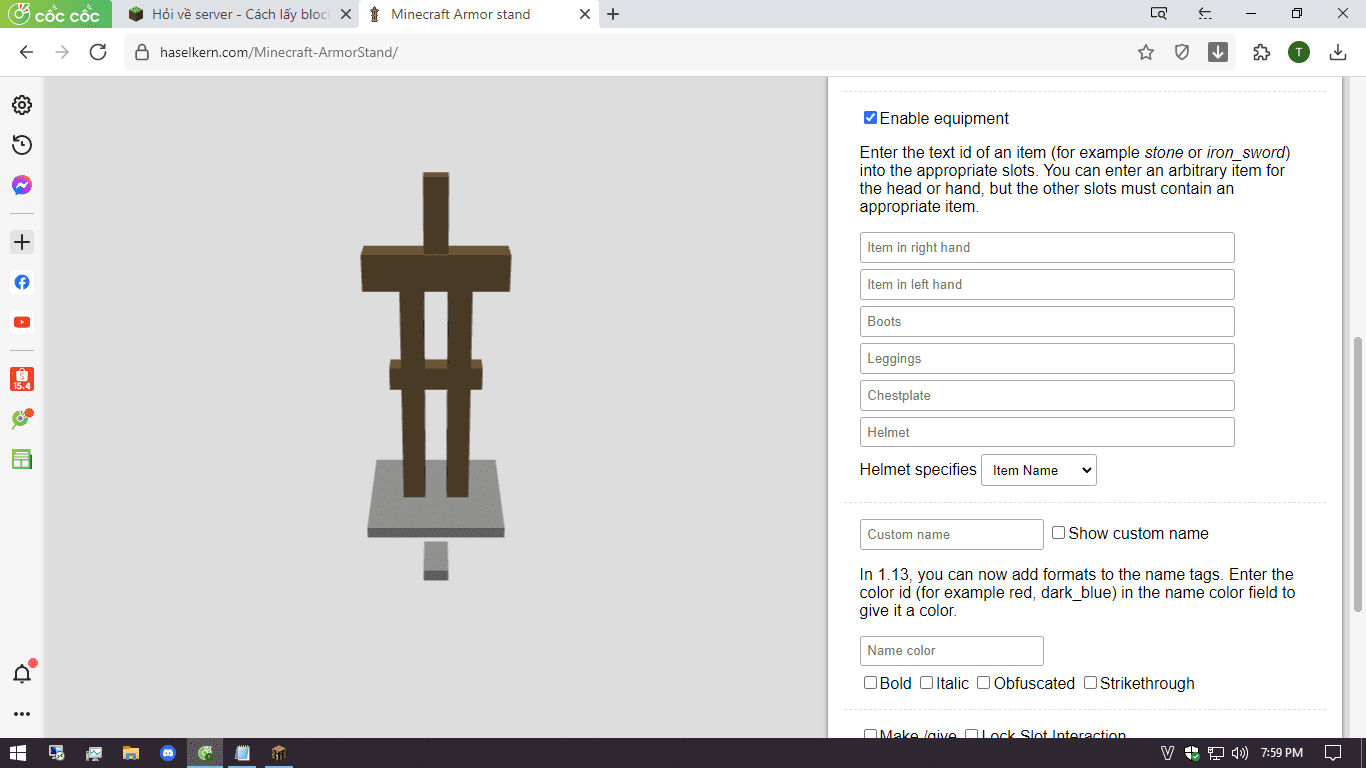Open the browser extensions puzzle icon

click(x=1261, y=52)
